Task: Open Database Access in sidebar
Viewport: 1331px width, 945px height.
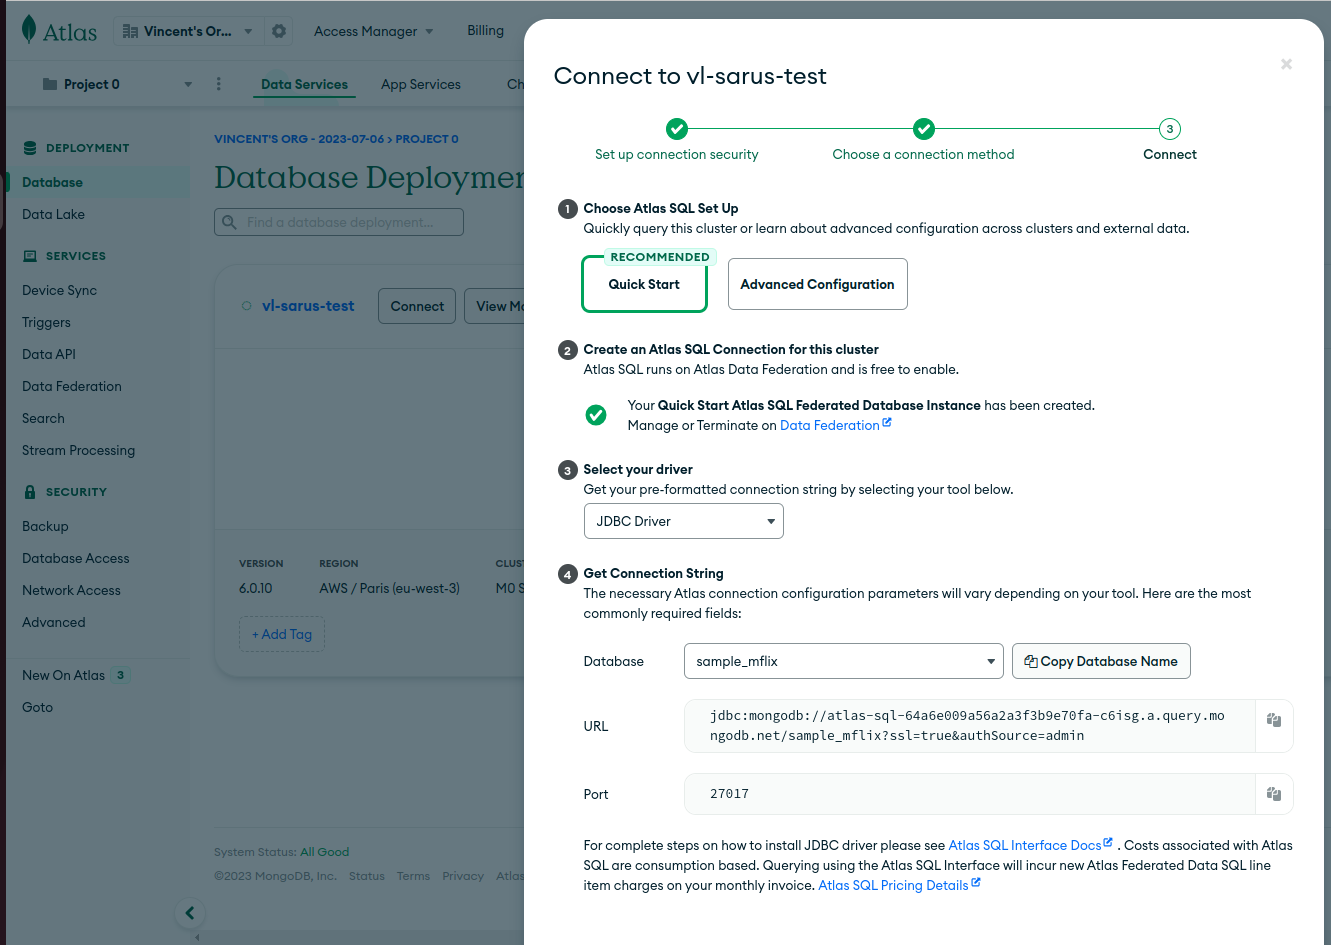Action: pyautogui.click(x=76, y=558)
